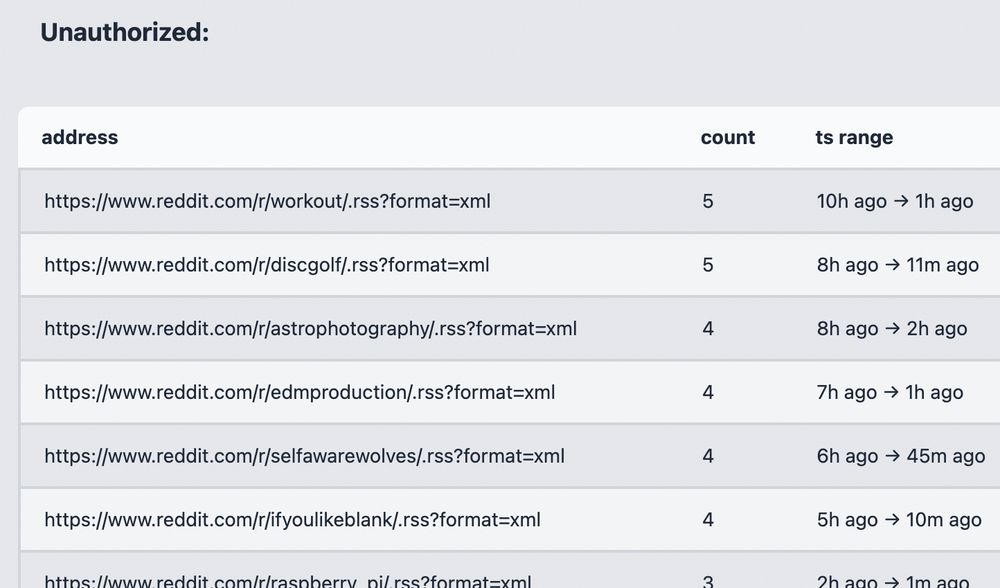Select the r/workout RSS address
This screenshot has height=588, width=1000.
267,202
